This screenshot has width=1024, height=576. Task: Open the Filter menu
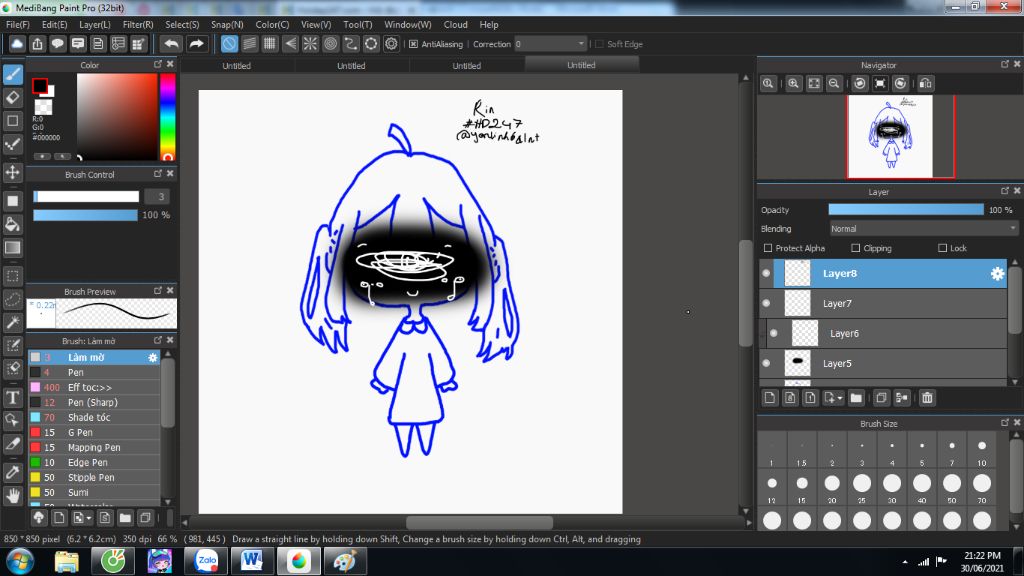pyautogui.click(x=138, y=25)
